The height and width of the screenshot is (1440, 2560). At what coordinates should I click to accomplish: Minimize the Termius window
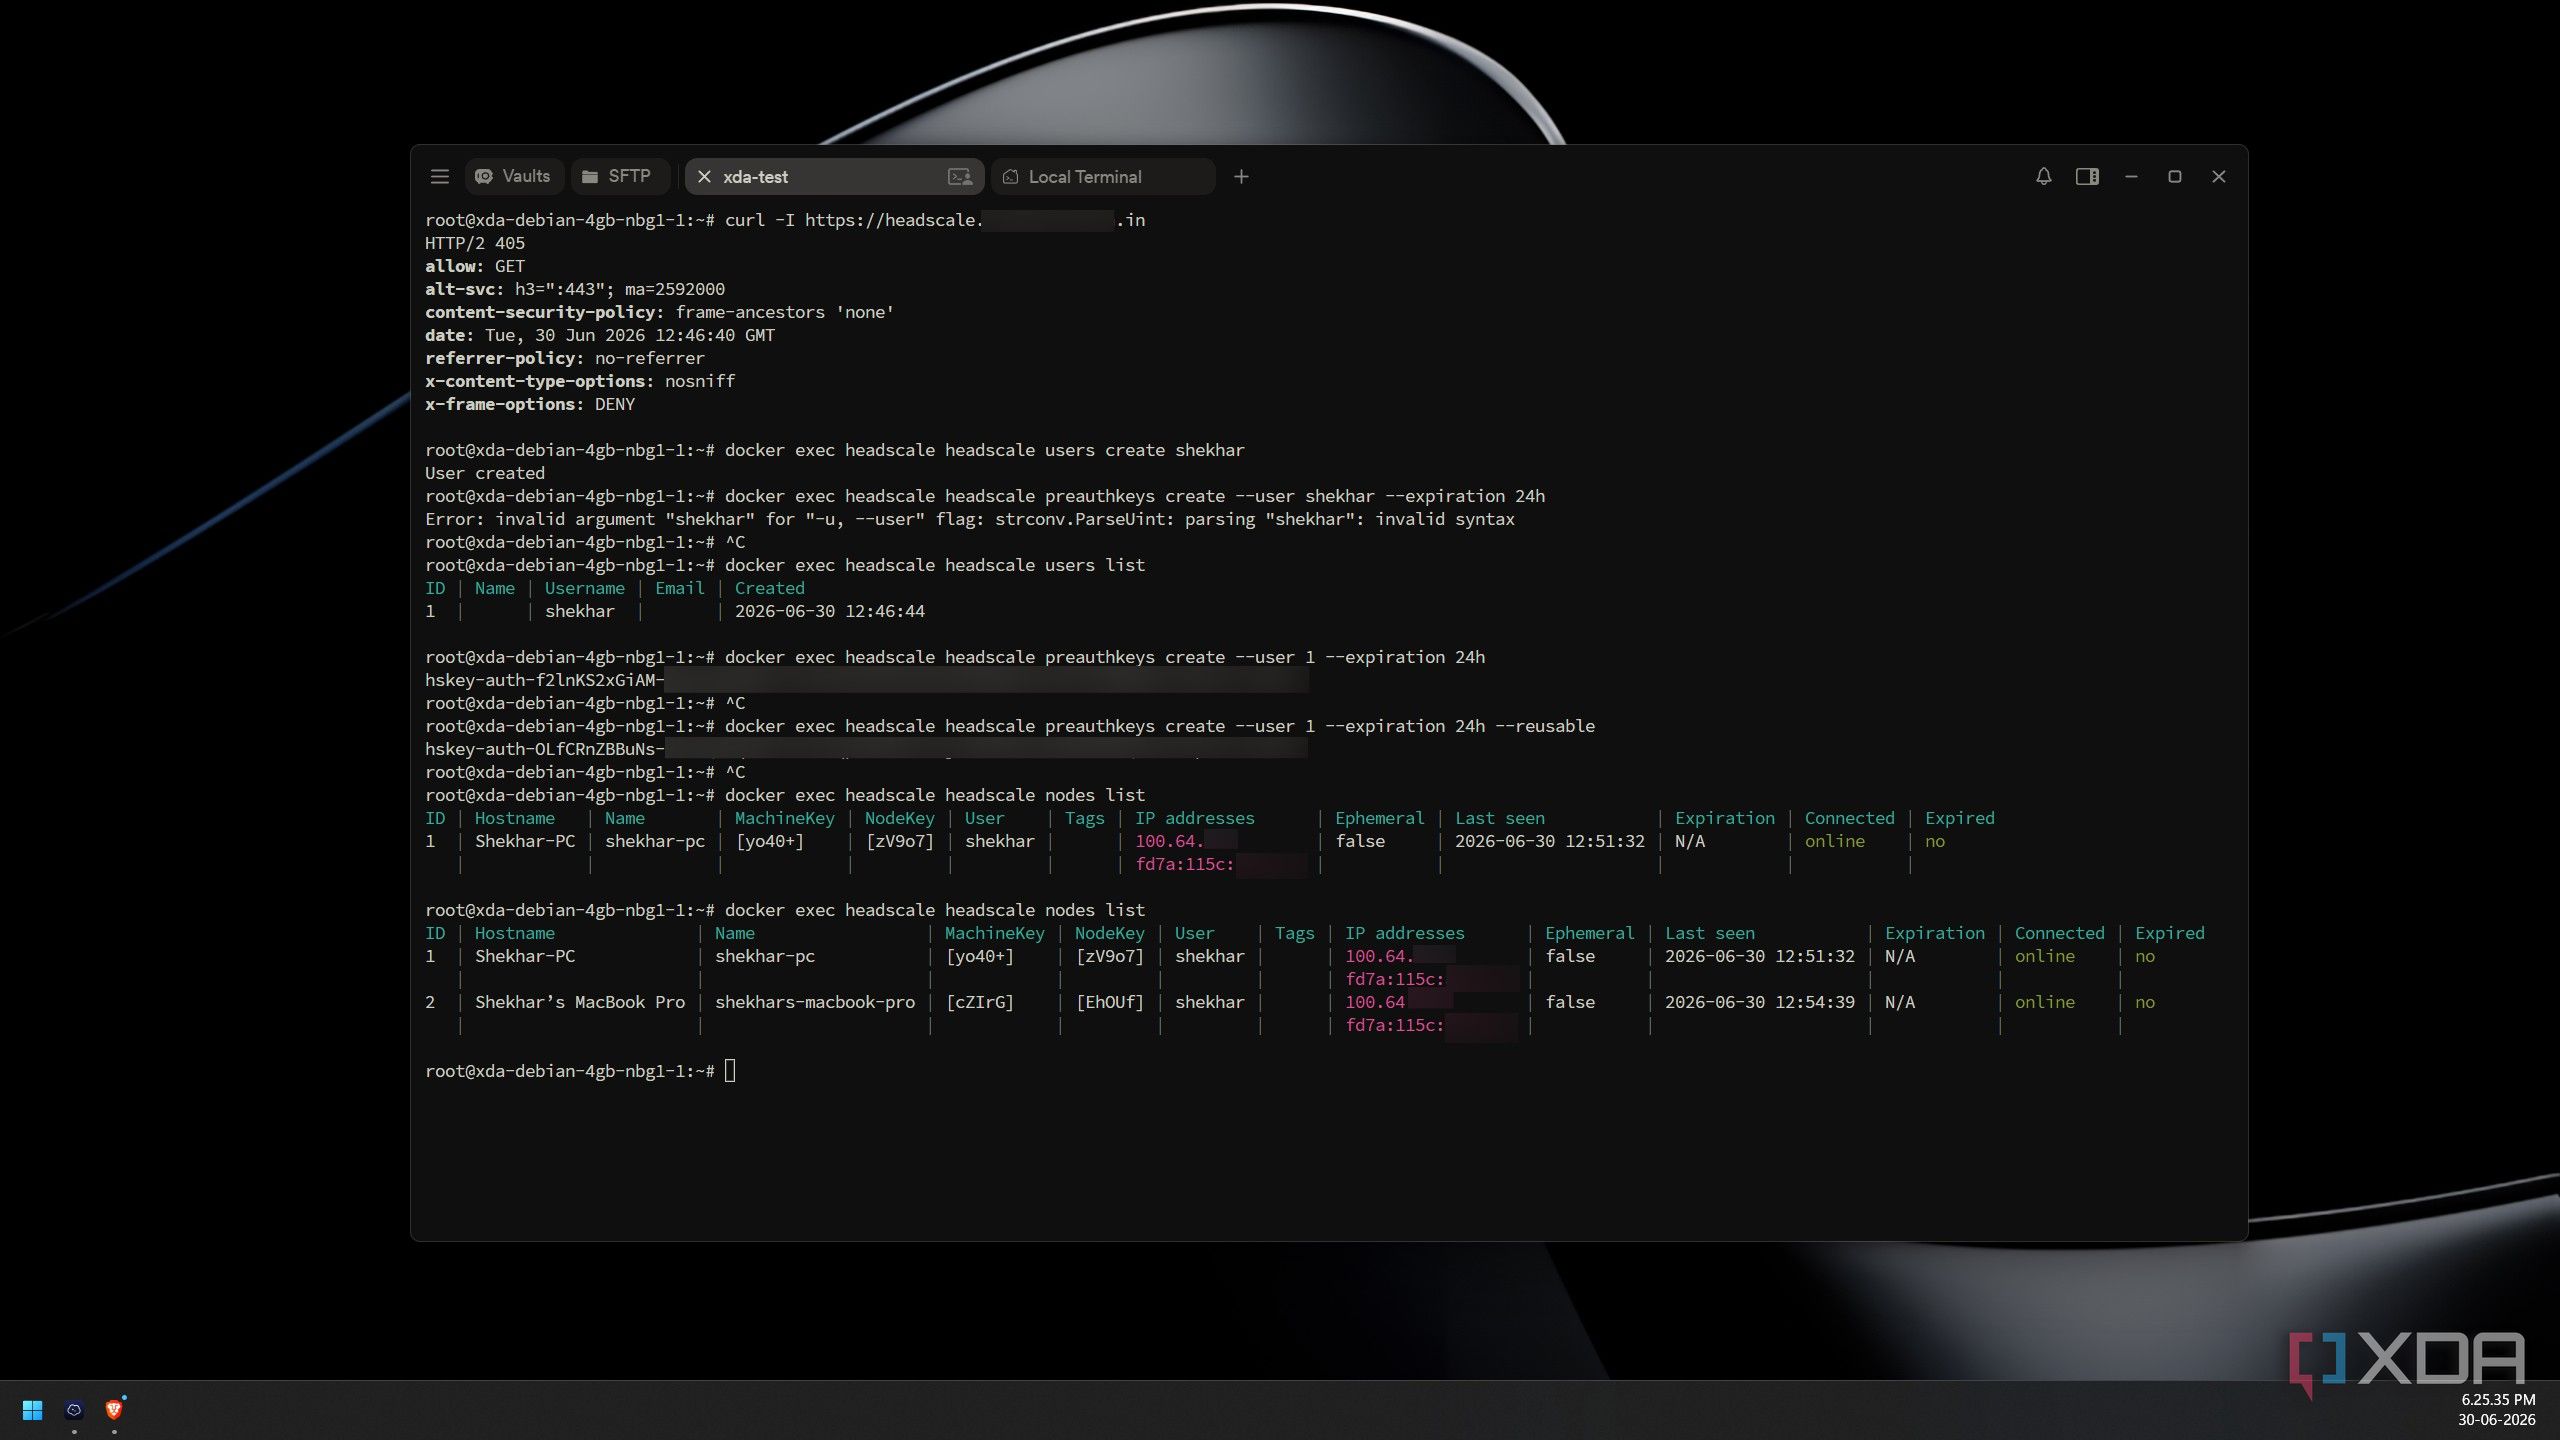coord(2131,177)
